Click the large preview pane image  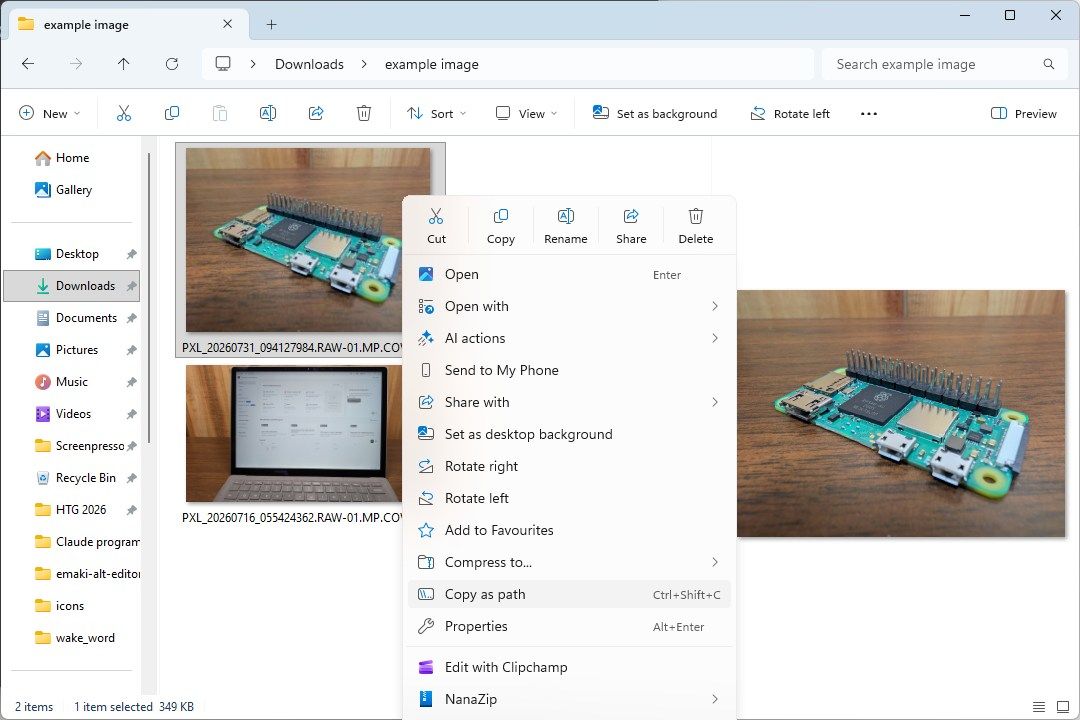[x=901, y=413]
